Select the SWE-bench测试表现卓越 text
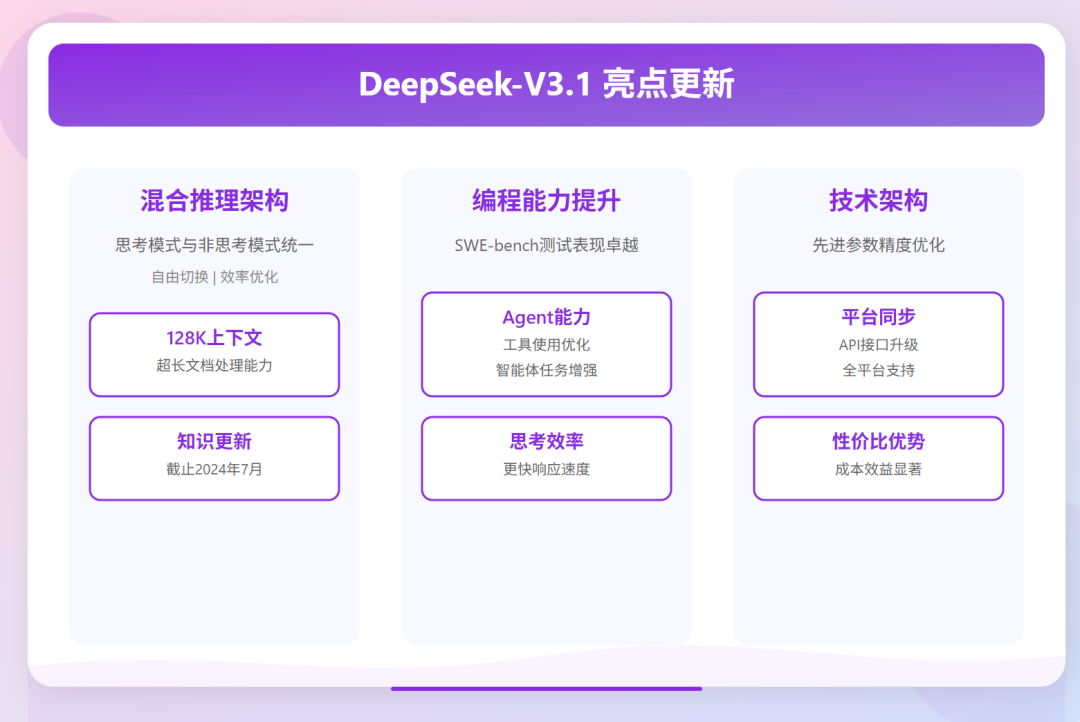 click(546, 245)
